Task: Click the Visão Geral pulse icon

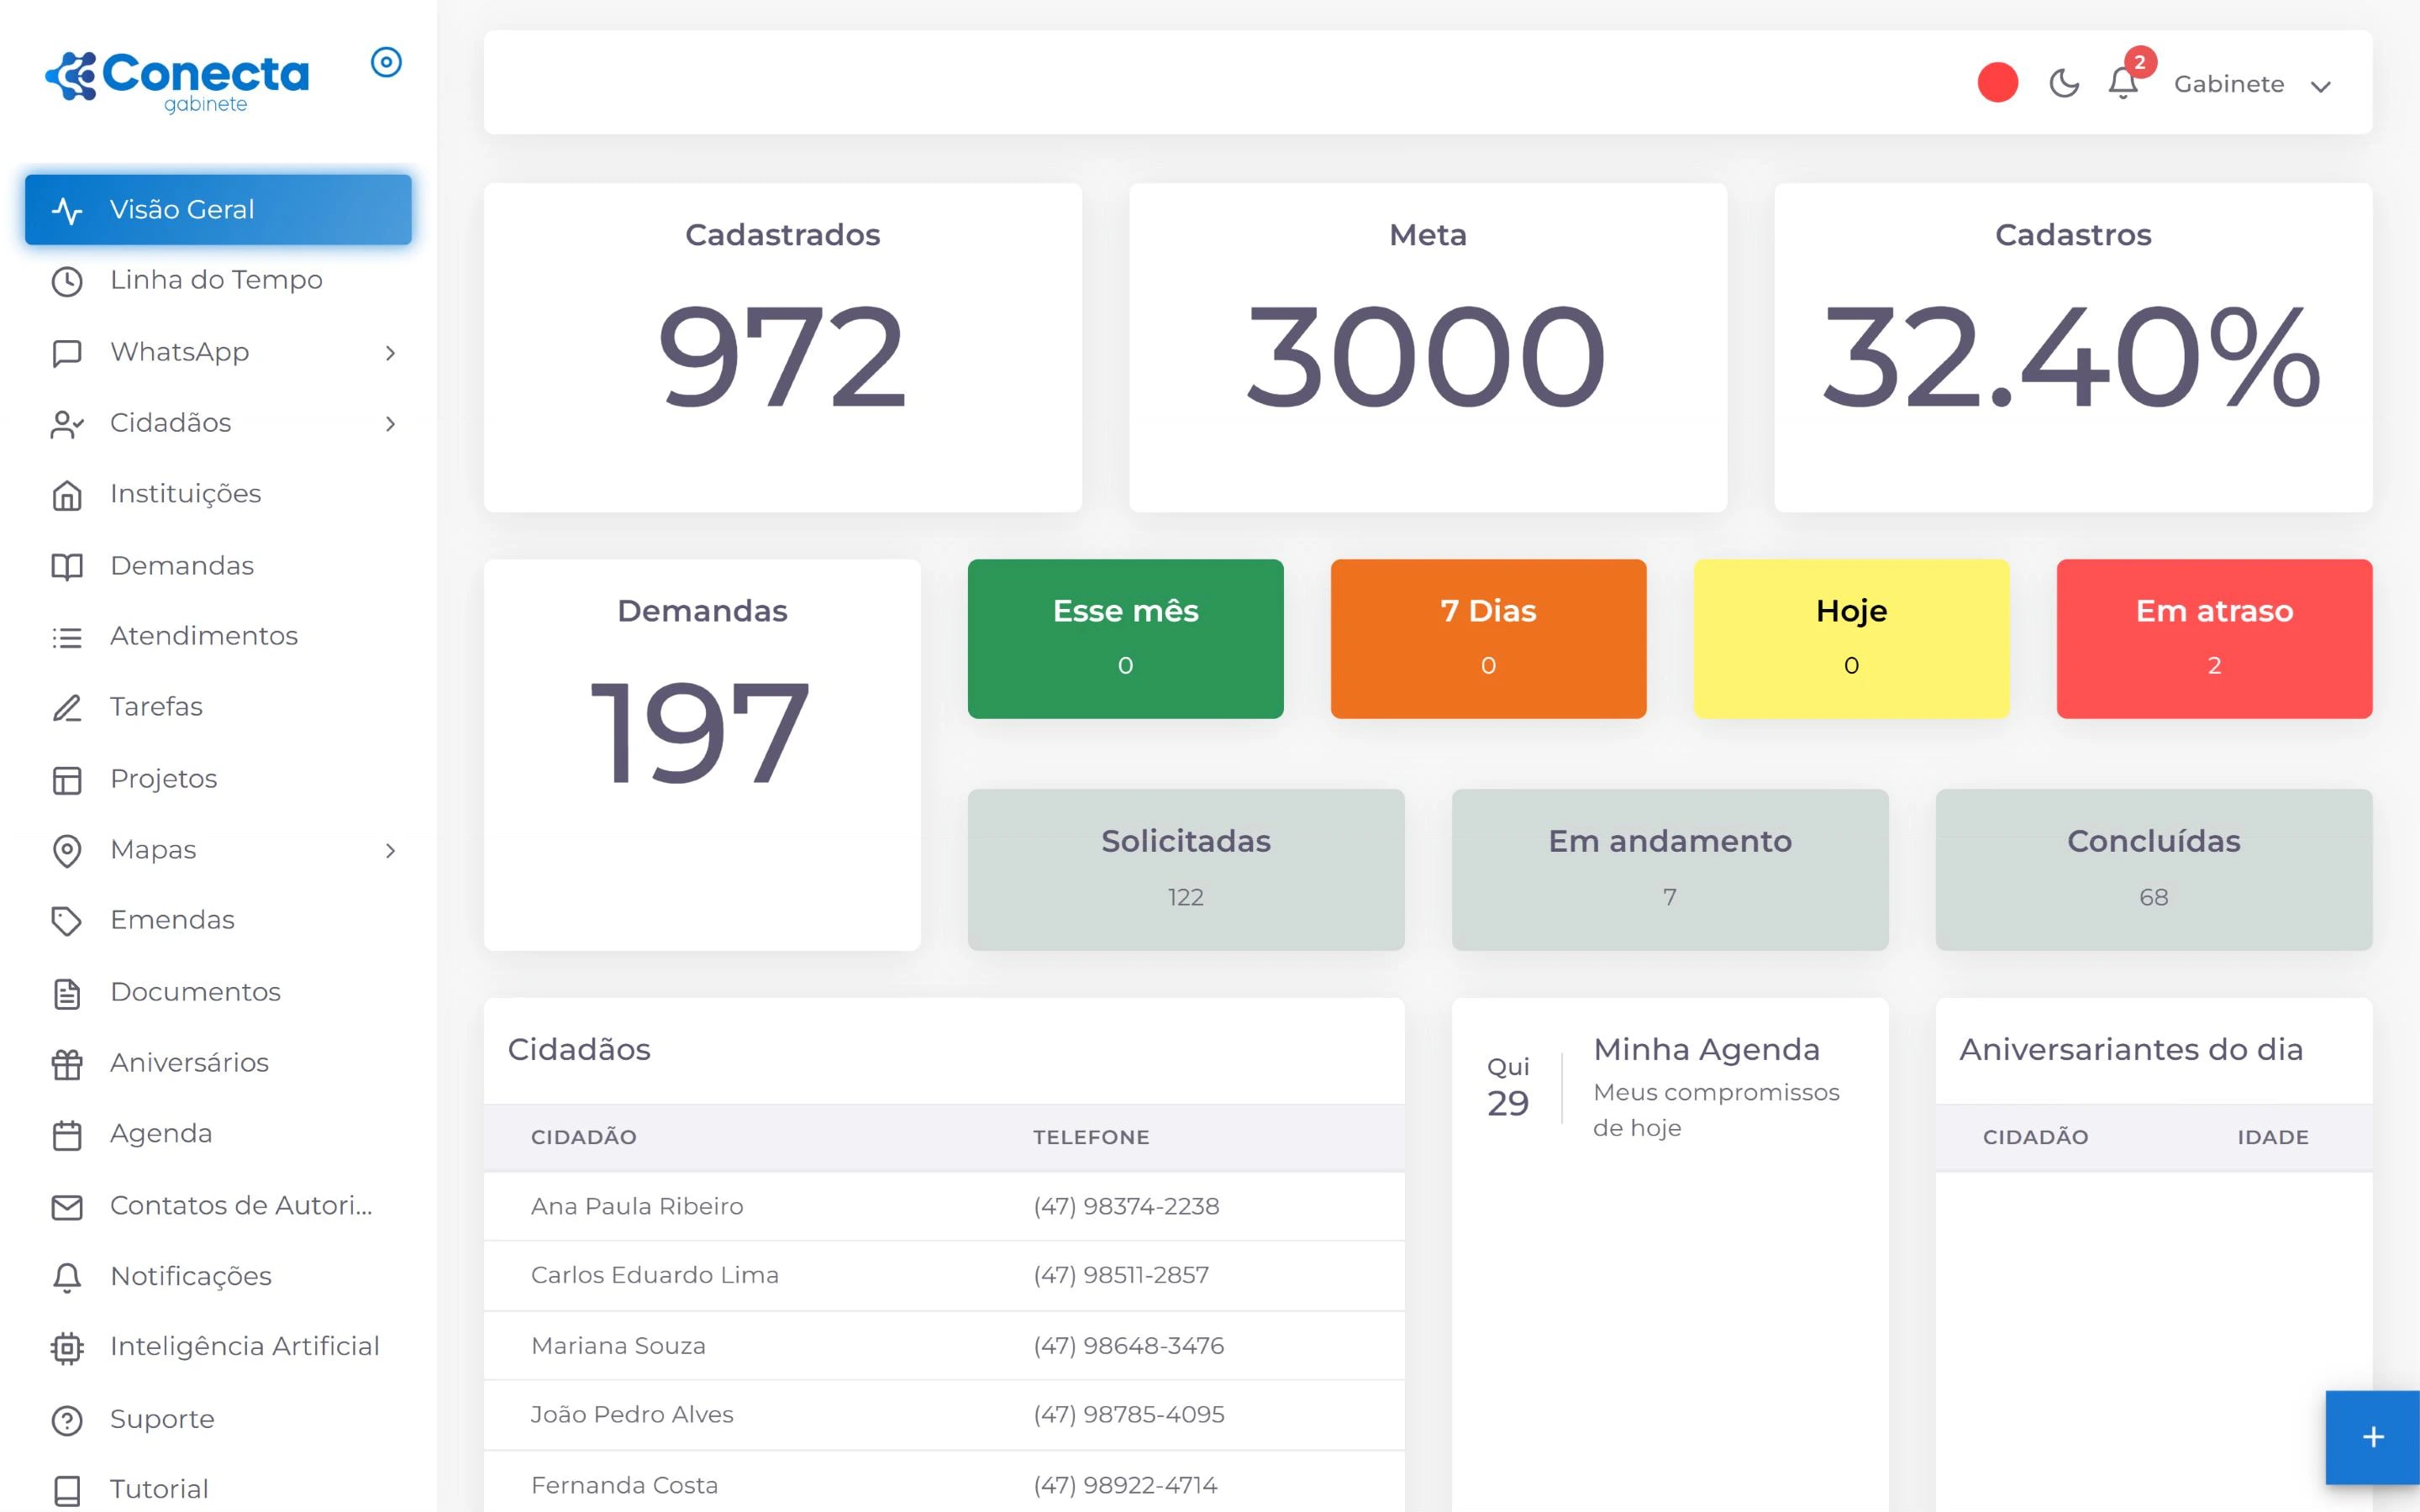Action: point(67,210)
